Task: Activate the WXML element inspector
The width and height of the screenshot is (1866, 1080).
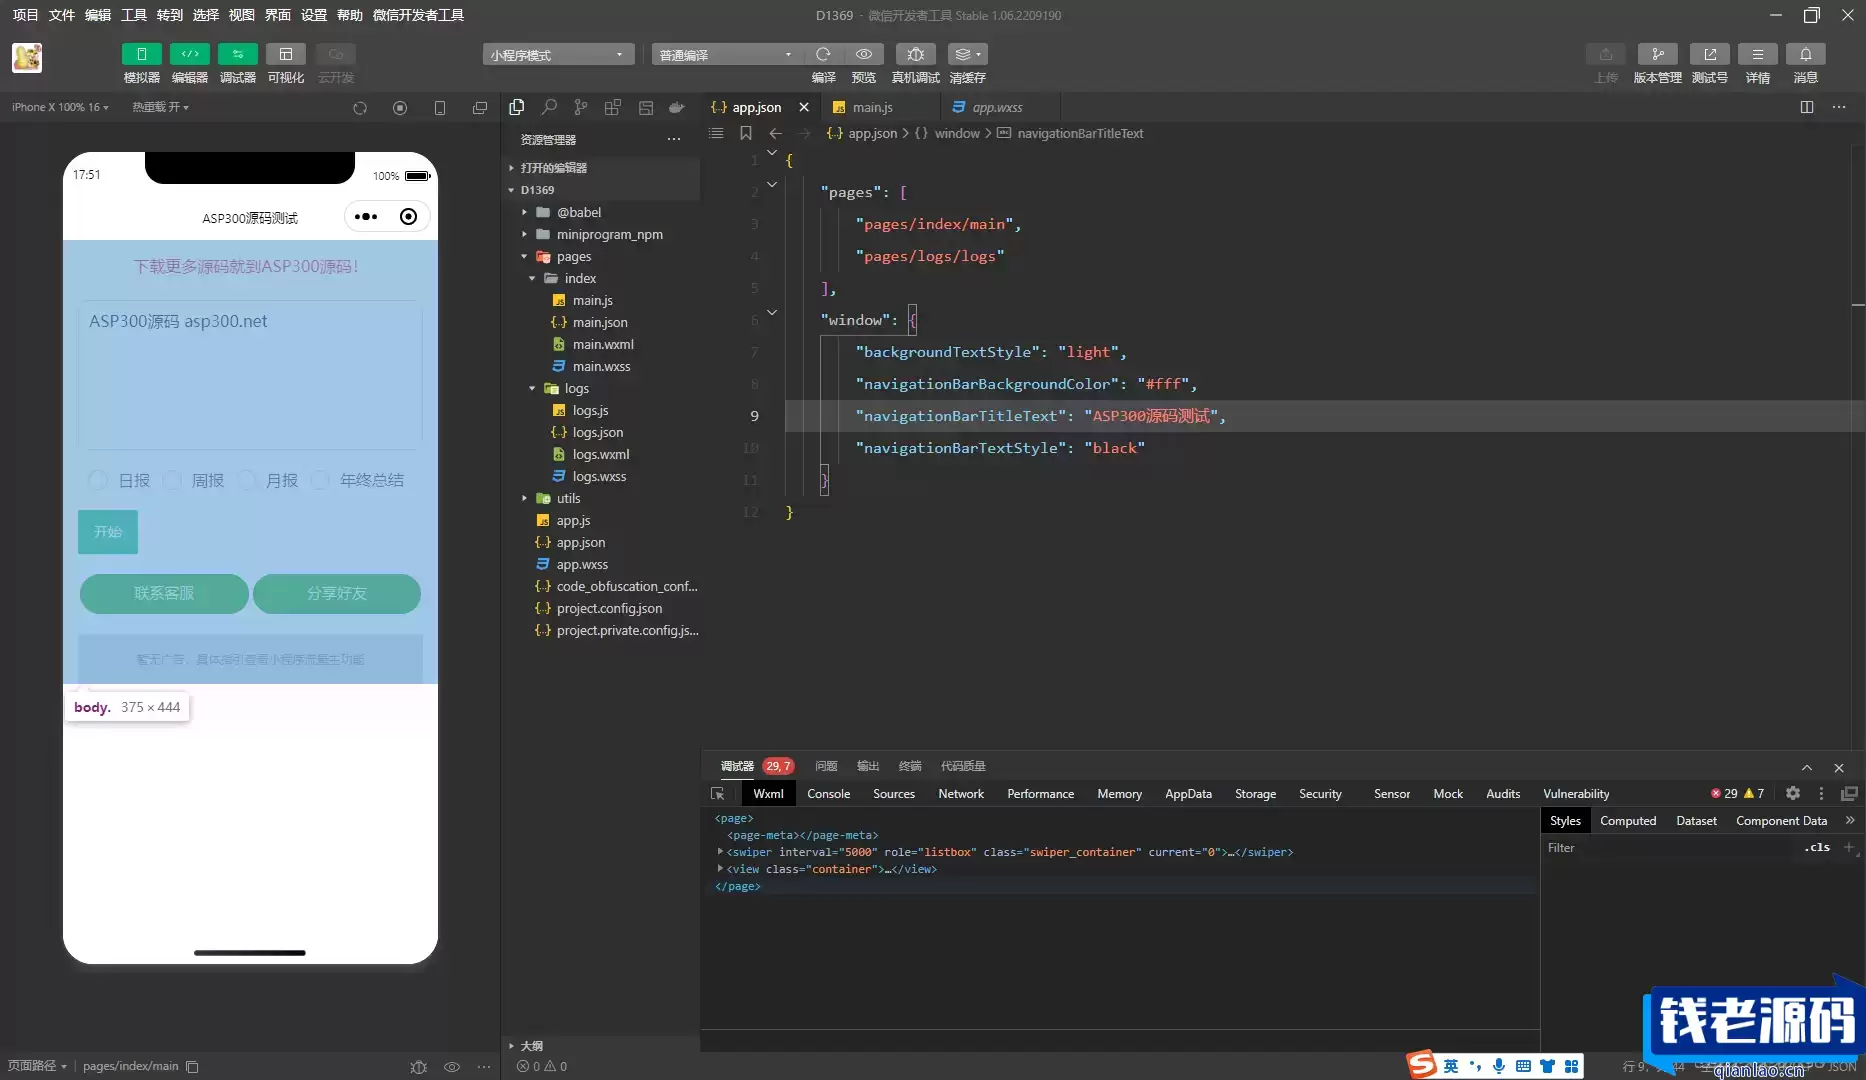Action: pyautogui.click(x=718, y=793)
